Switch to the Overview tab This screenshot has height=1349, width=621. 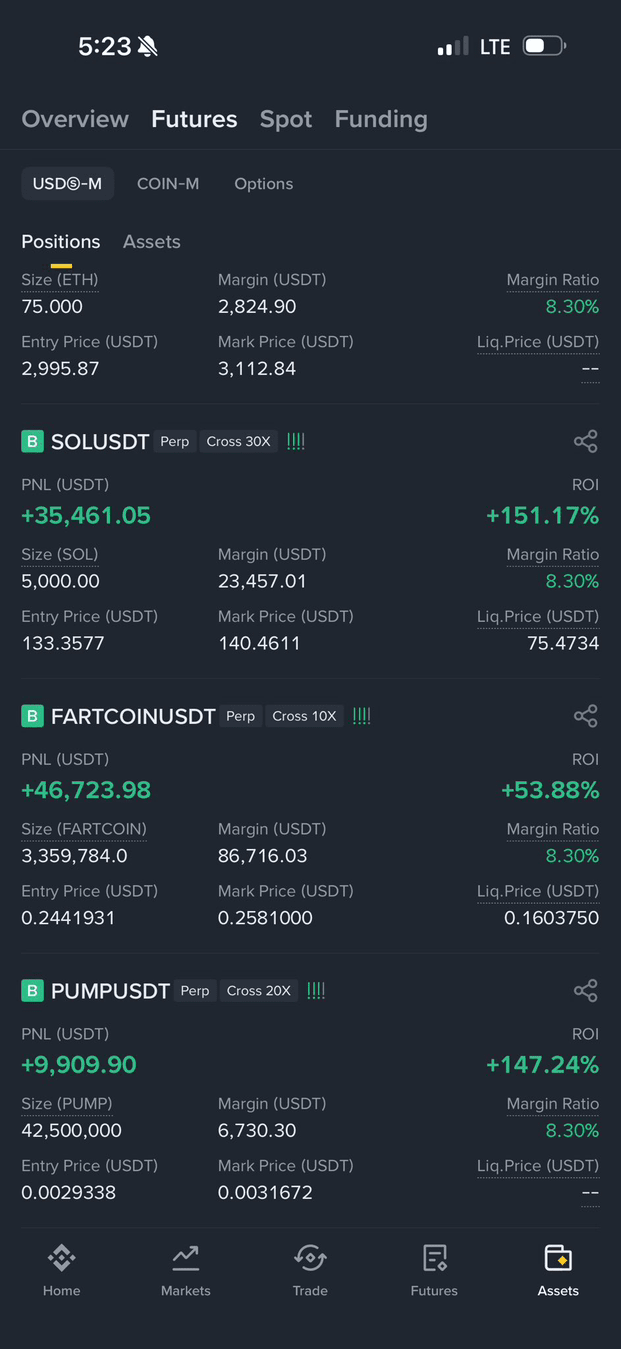coord(75,119)
